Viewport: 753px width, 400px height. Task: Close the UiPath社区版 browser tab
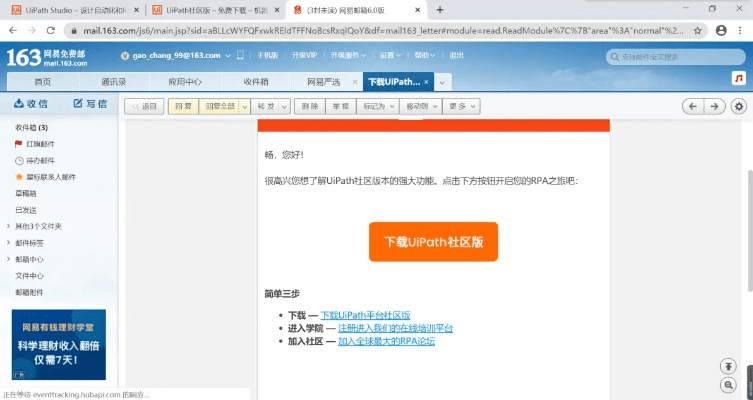coord(277,10)
